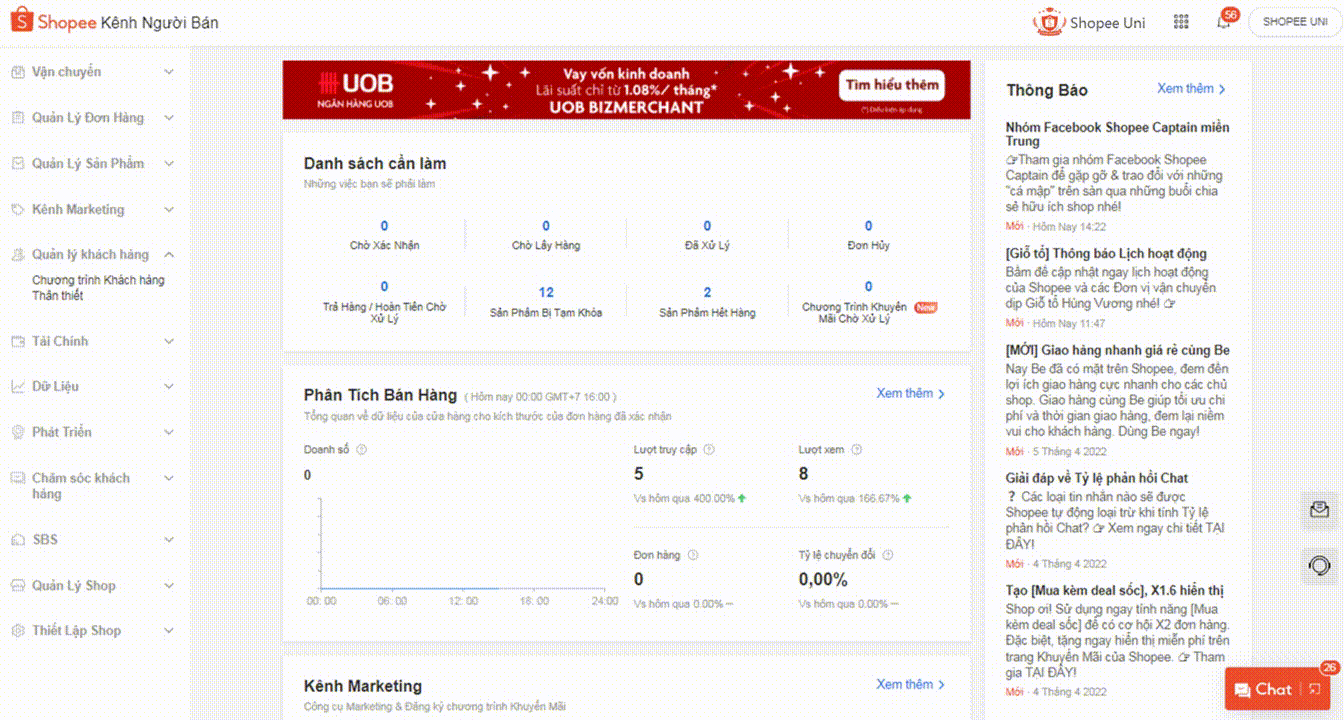Image resolution: width=1344 pixels, height=720 pixels.
Task: Click the help icon next to Lượt truy cập
Action: click(x=709, y=450)
